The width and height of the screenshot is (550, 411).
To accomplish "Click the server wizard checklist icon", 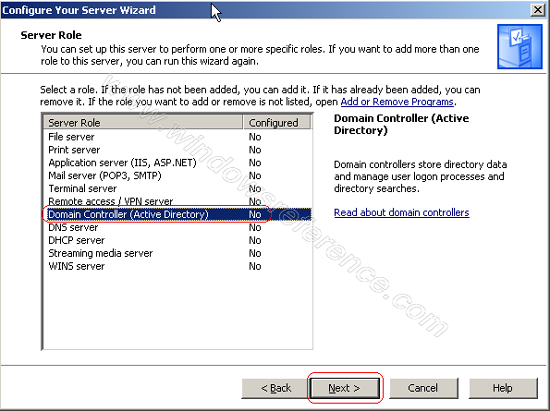I will [x=519, y=47].
